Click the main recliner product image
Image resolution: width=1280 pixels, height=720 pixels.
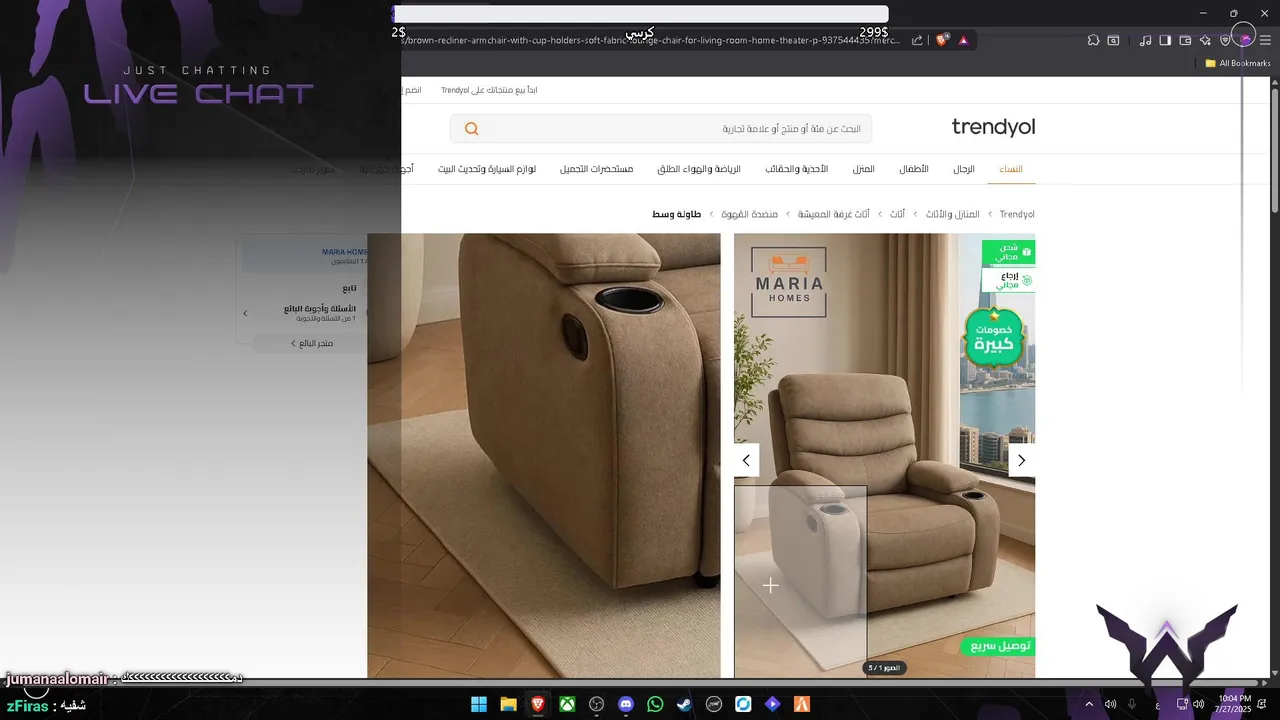point(884,456)
